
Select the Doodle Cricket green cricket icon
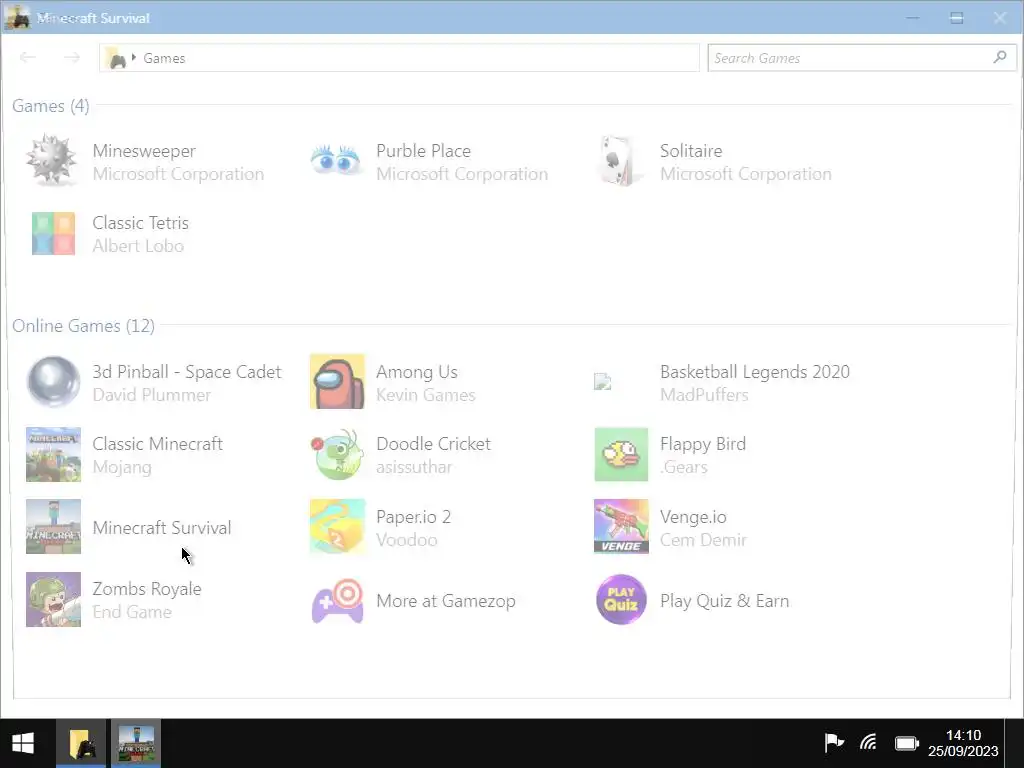click(x=337, y=455)
